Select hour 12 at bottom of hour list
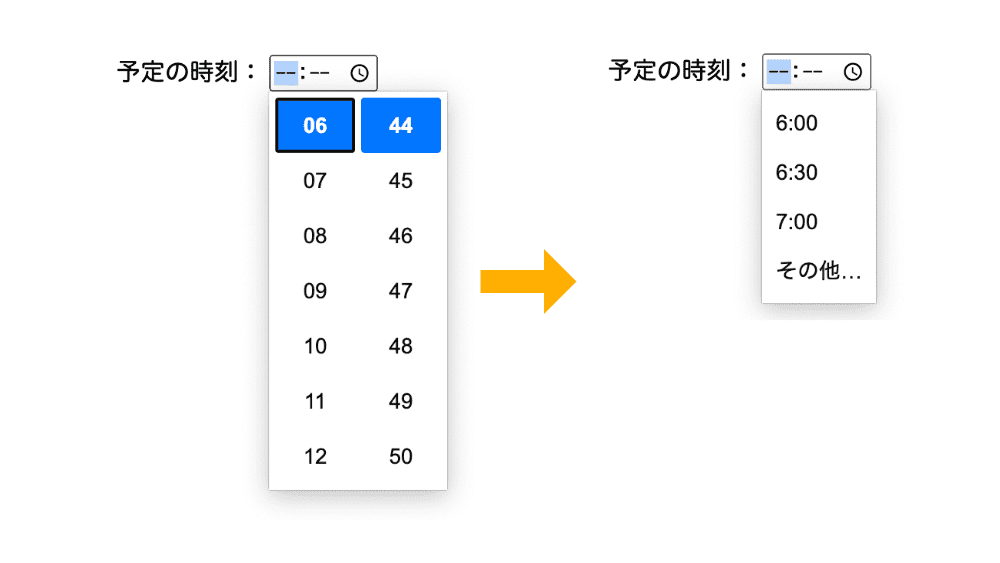 315,457
